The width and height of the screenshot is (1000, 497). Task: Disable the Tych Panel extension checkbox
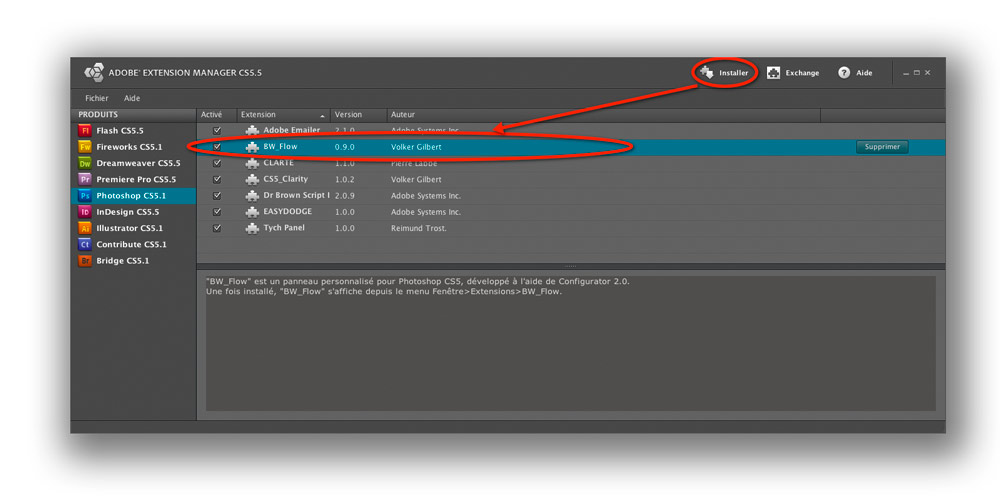pyautogui.click(x=217, y=228)
